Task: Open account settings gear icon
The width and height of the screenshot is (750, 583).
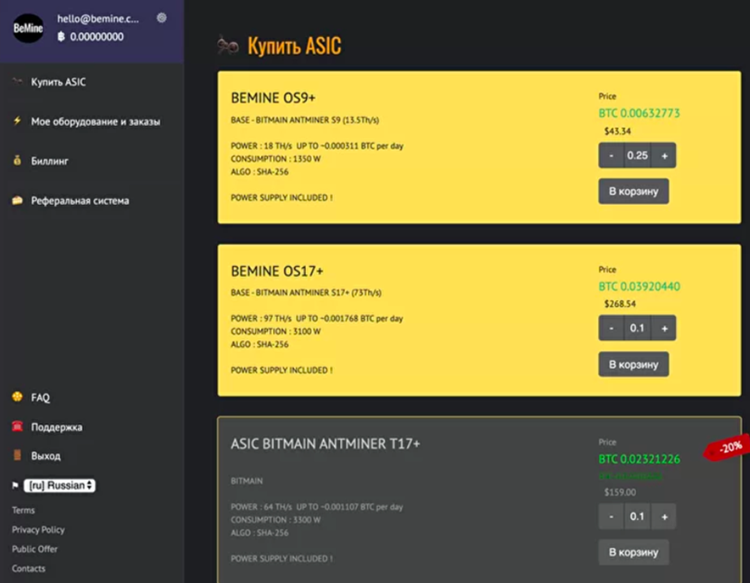Action: [x=162, y=18]
